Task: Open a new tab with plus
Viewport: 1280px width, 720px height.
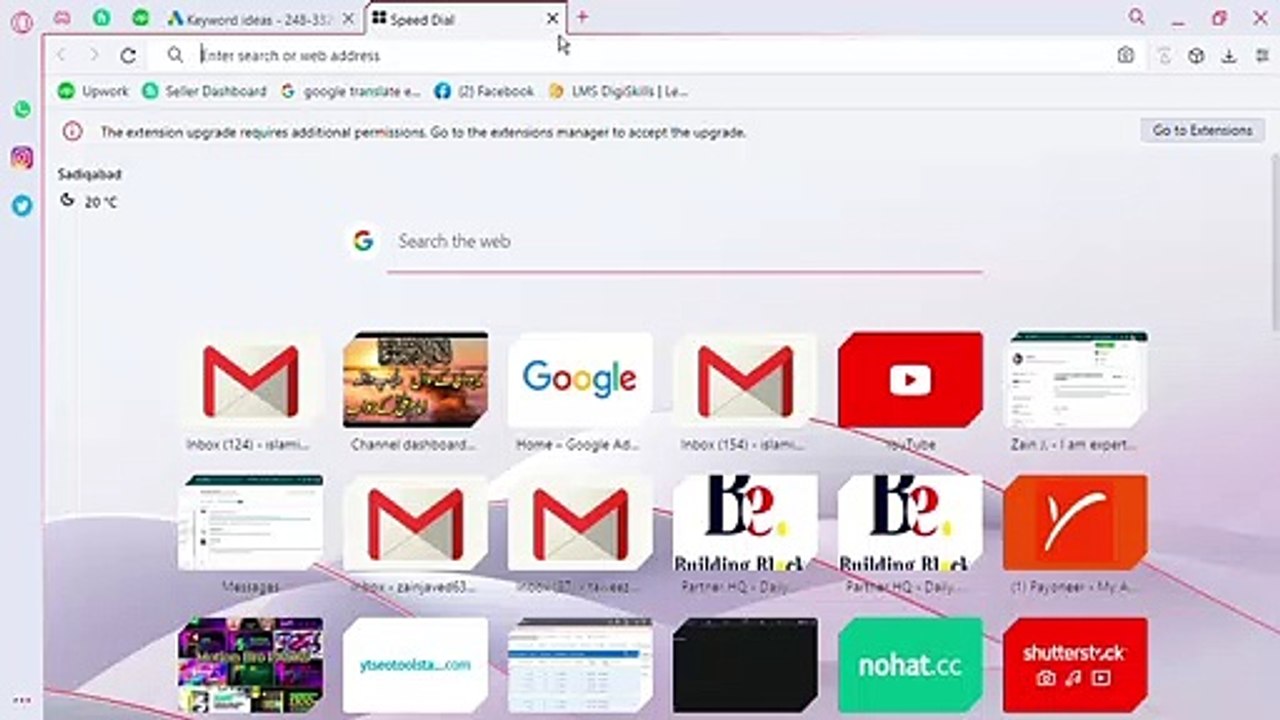Action: [x=582, y=17]
